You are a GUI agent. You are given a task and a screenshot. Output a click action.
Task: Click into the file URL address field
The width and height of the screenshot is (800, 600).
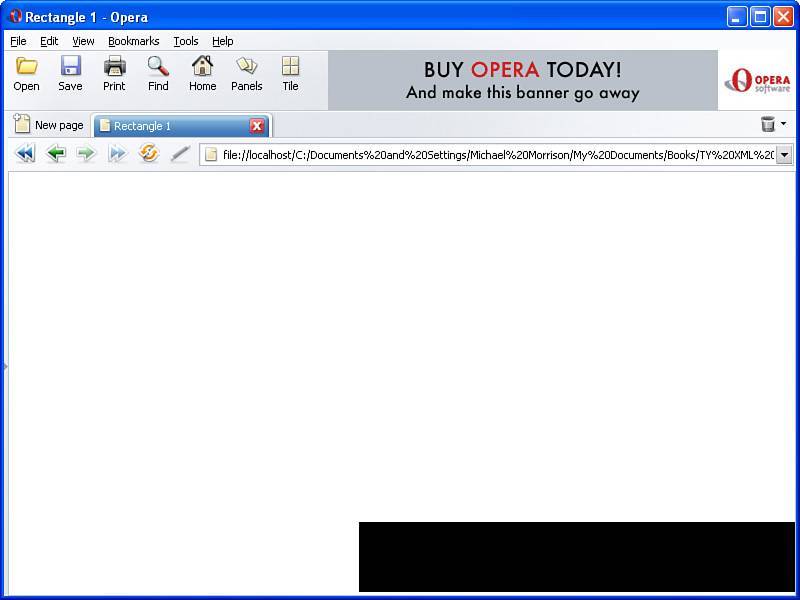tap(497, 155)
